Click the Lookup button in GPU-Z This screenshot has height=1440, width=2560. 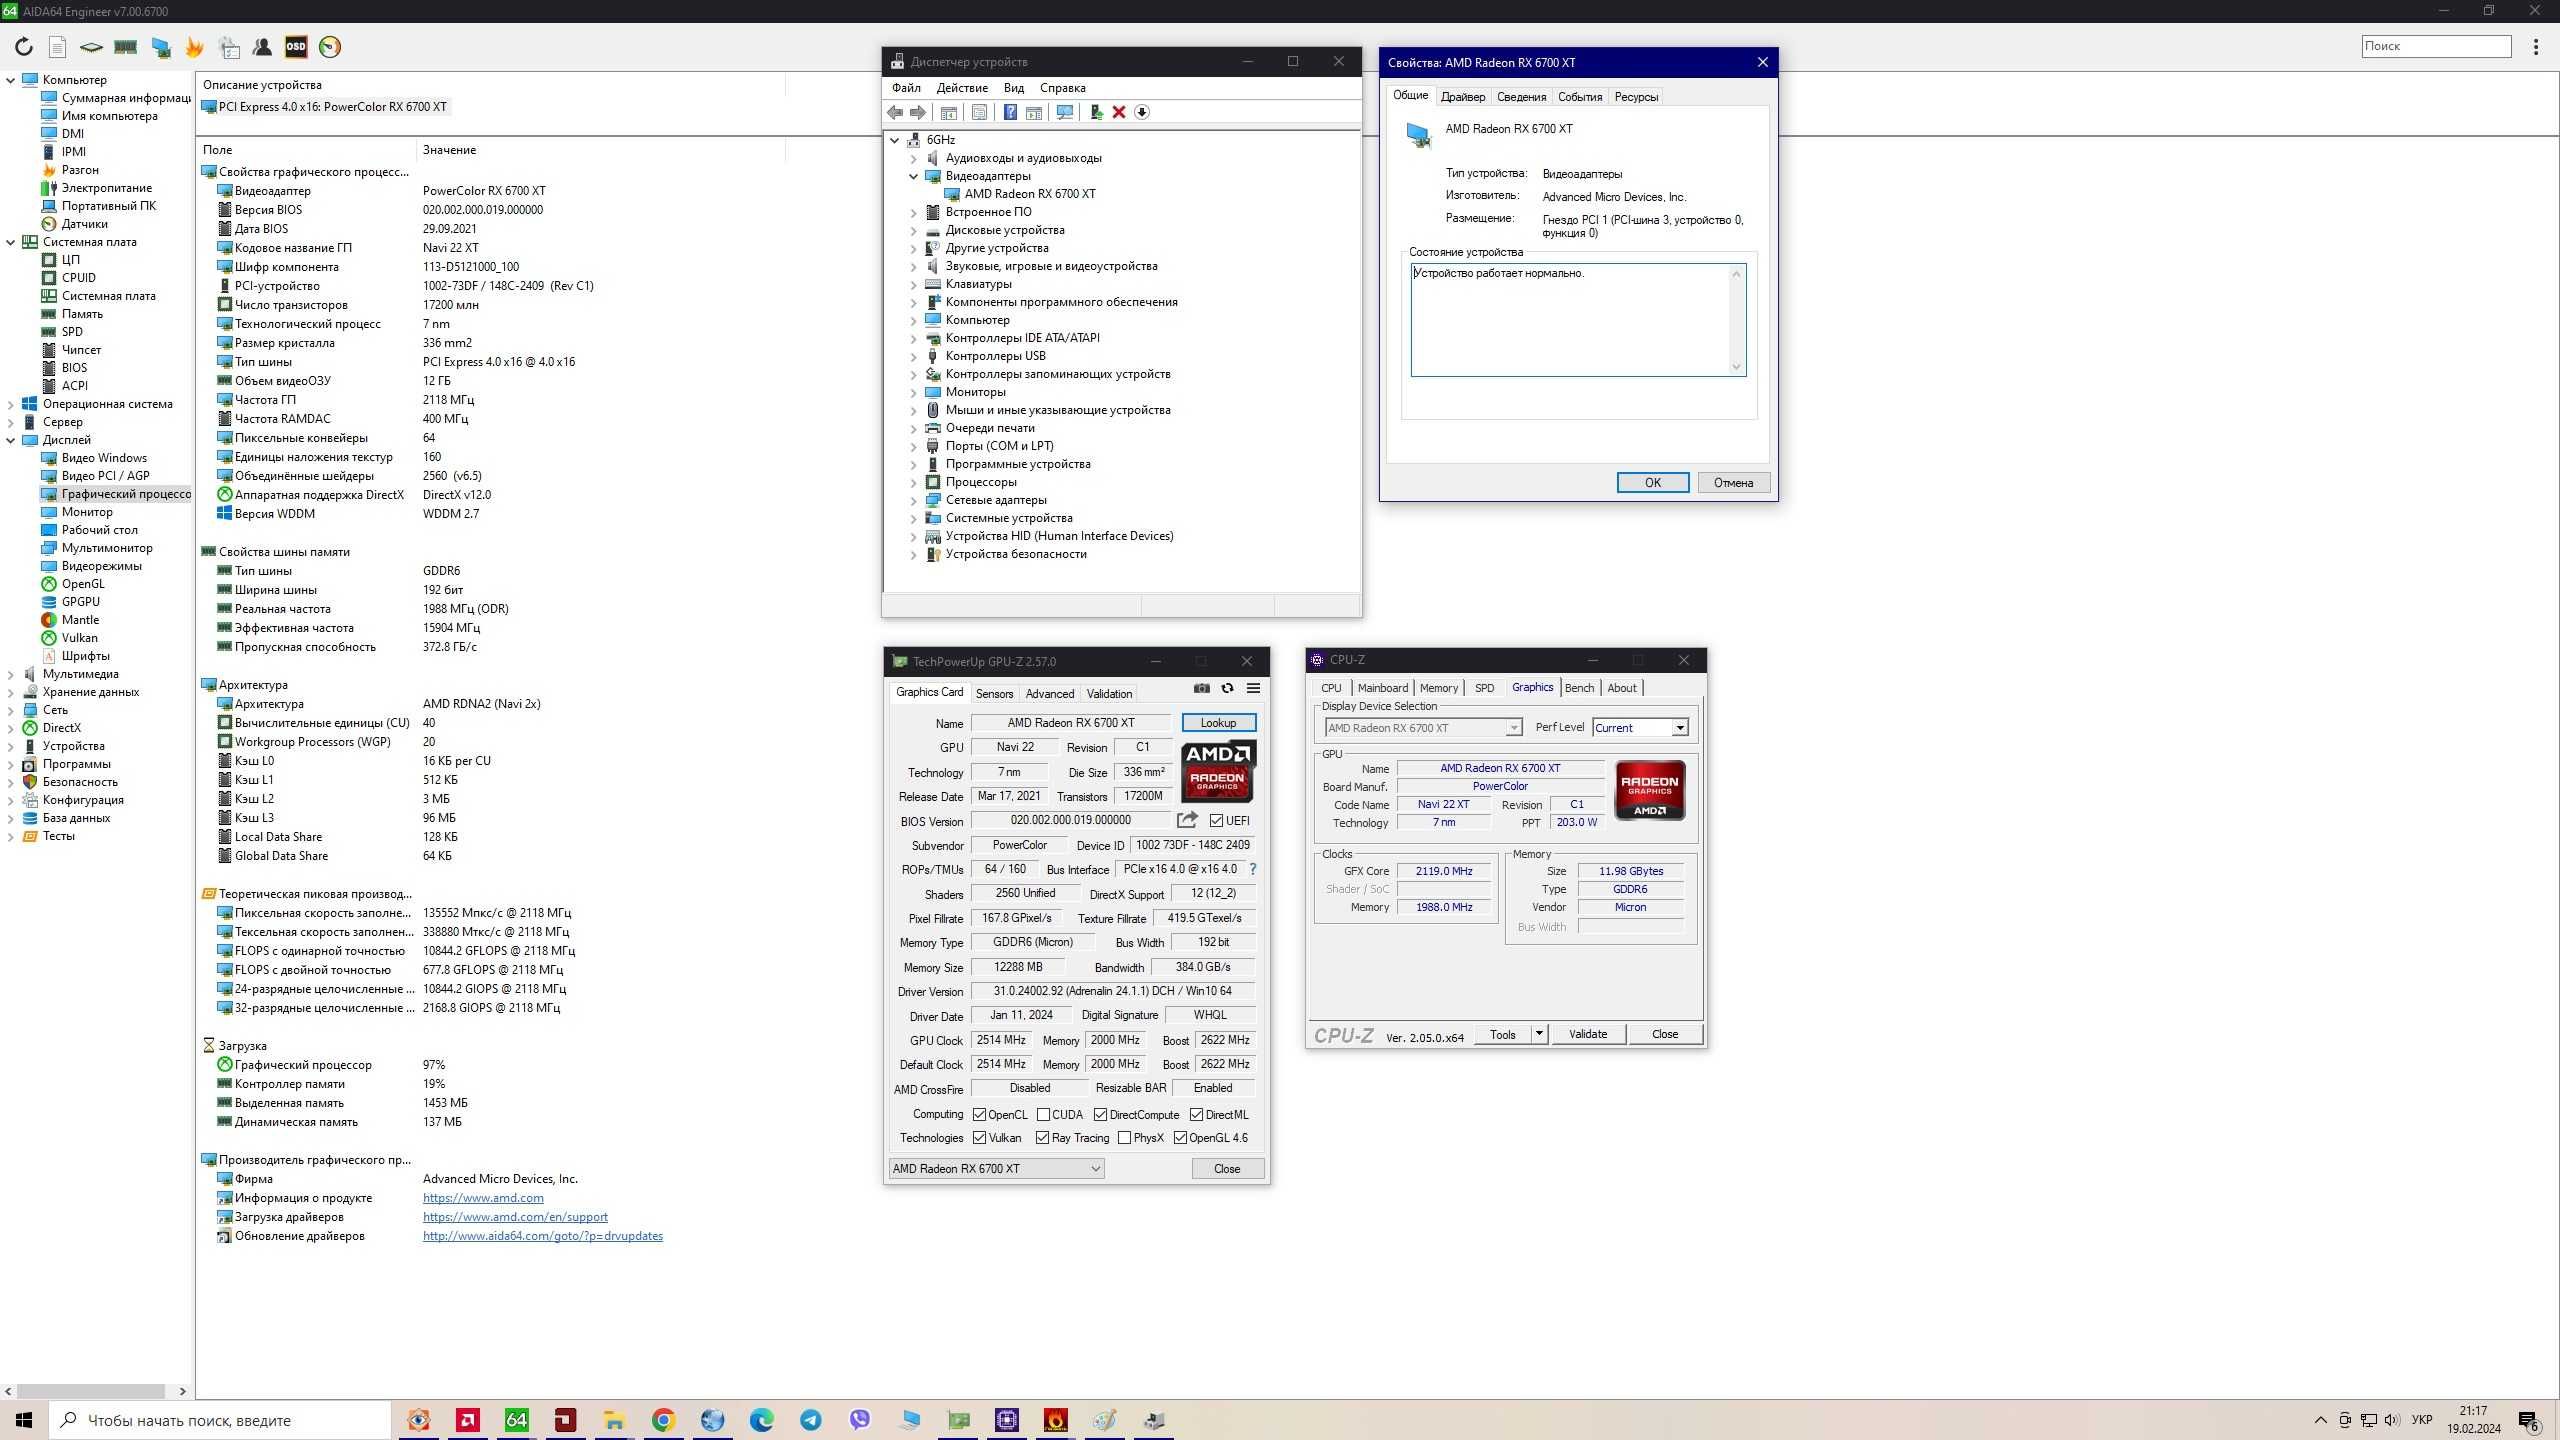click(1218, 723)
